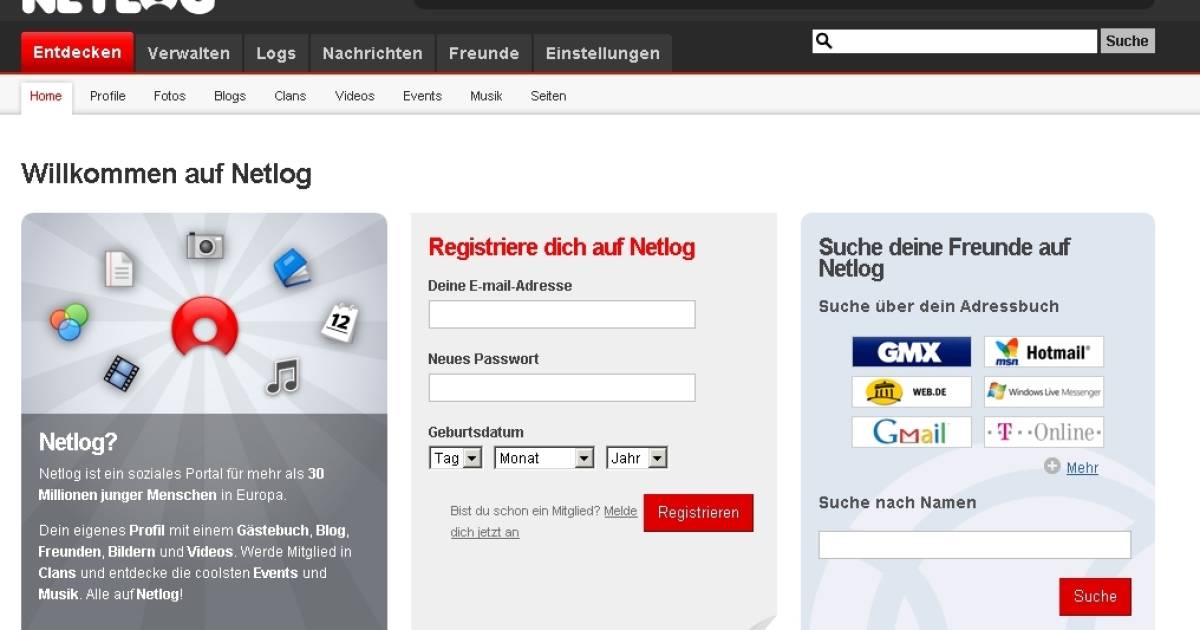
Task: Open the Jahr dropdown
Action: coord(637,457)
